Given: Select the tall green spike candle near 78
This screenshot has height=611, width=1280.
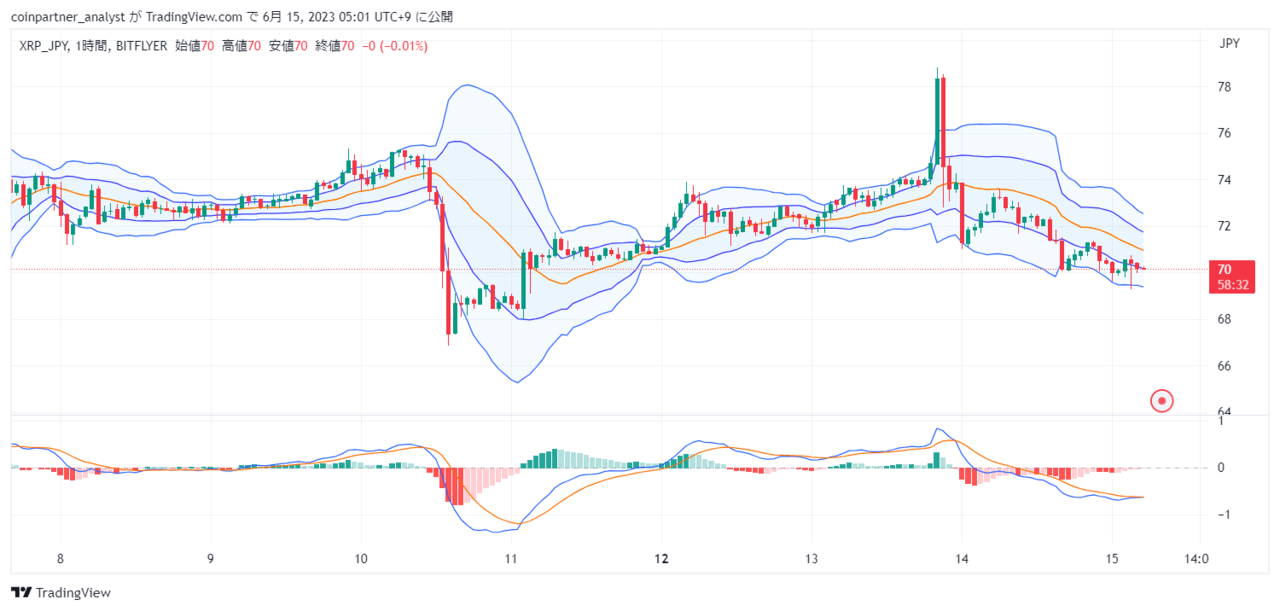Looking at the screenshot, I should click(x=937, y=118).
